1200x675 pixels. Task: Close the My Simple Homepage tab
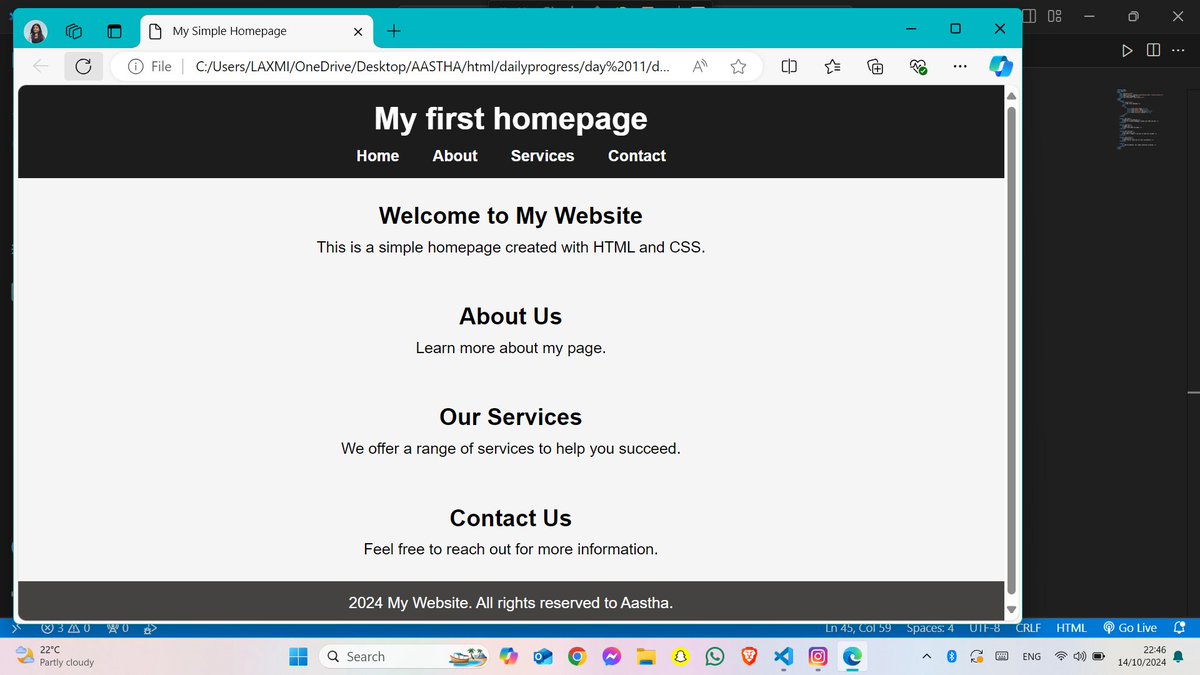point(358,31)
